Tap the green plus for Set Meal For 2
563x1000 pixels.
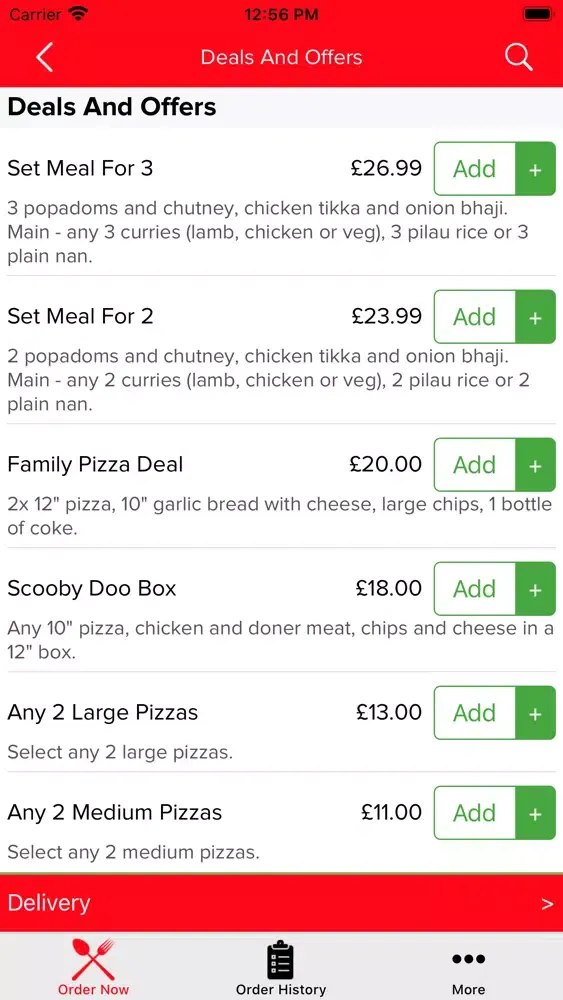point(535,317)
